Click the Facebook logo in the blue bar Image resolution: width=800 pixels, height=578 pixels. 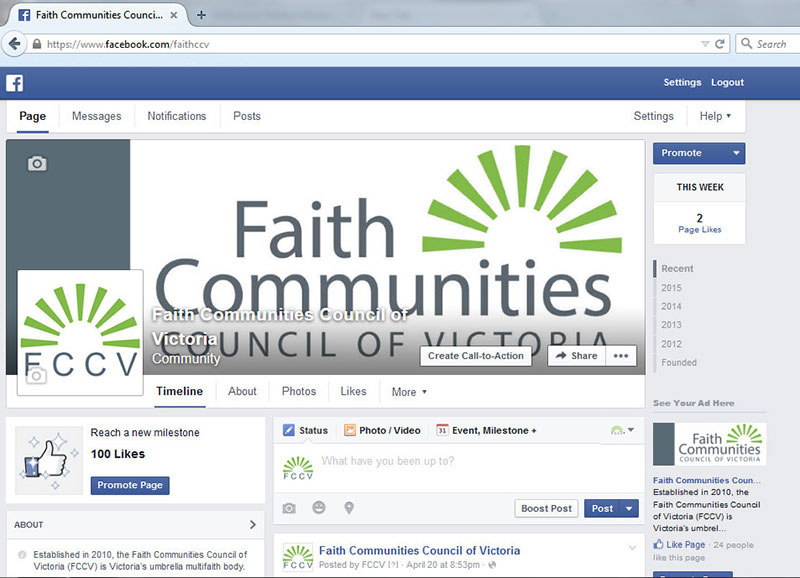pyautogui.click(x=15, y=83)
